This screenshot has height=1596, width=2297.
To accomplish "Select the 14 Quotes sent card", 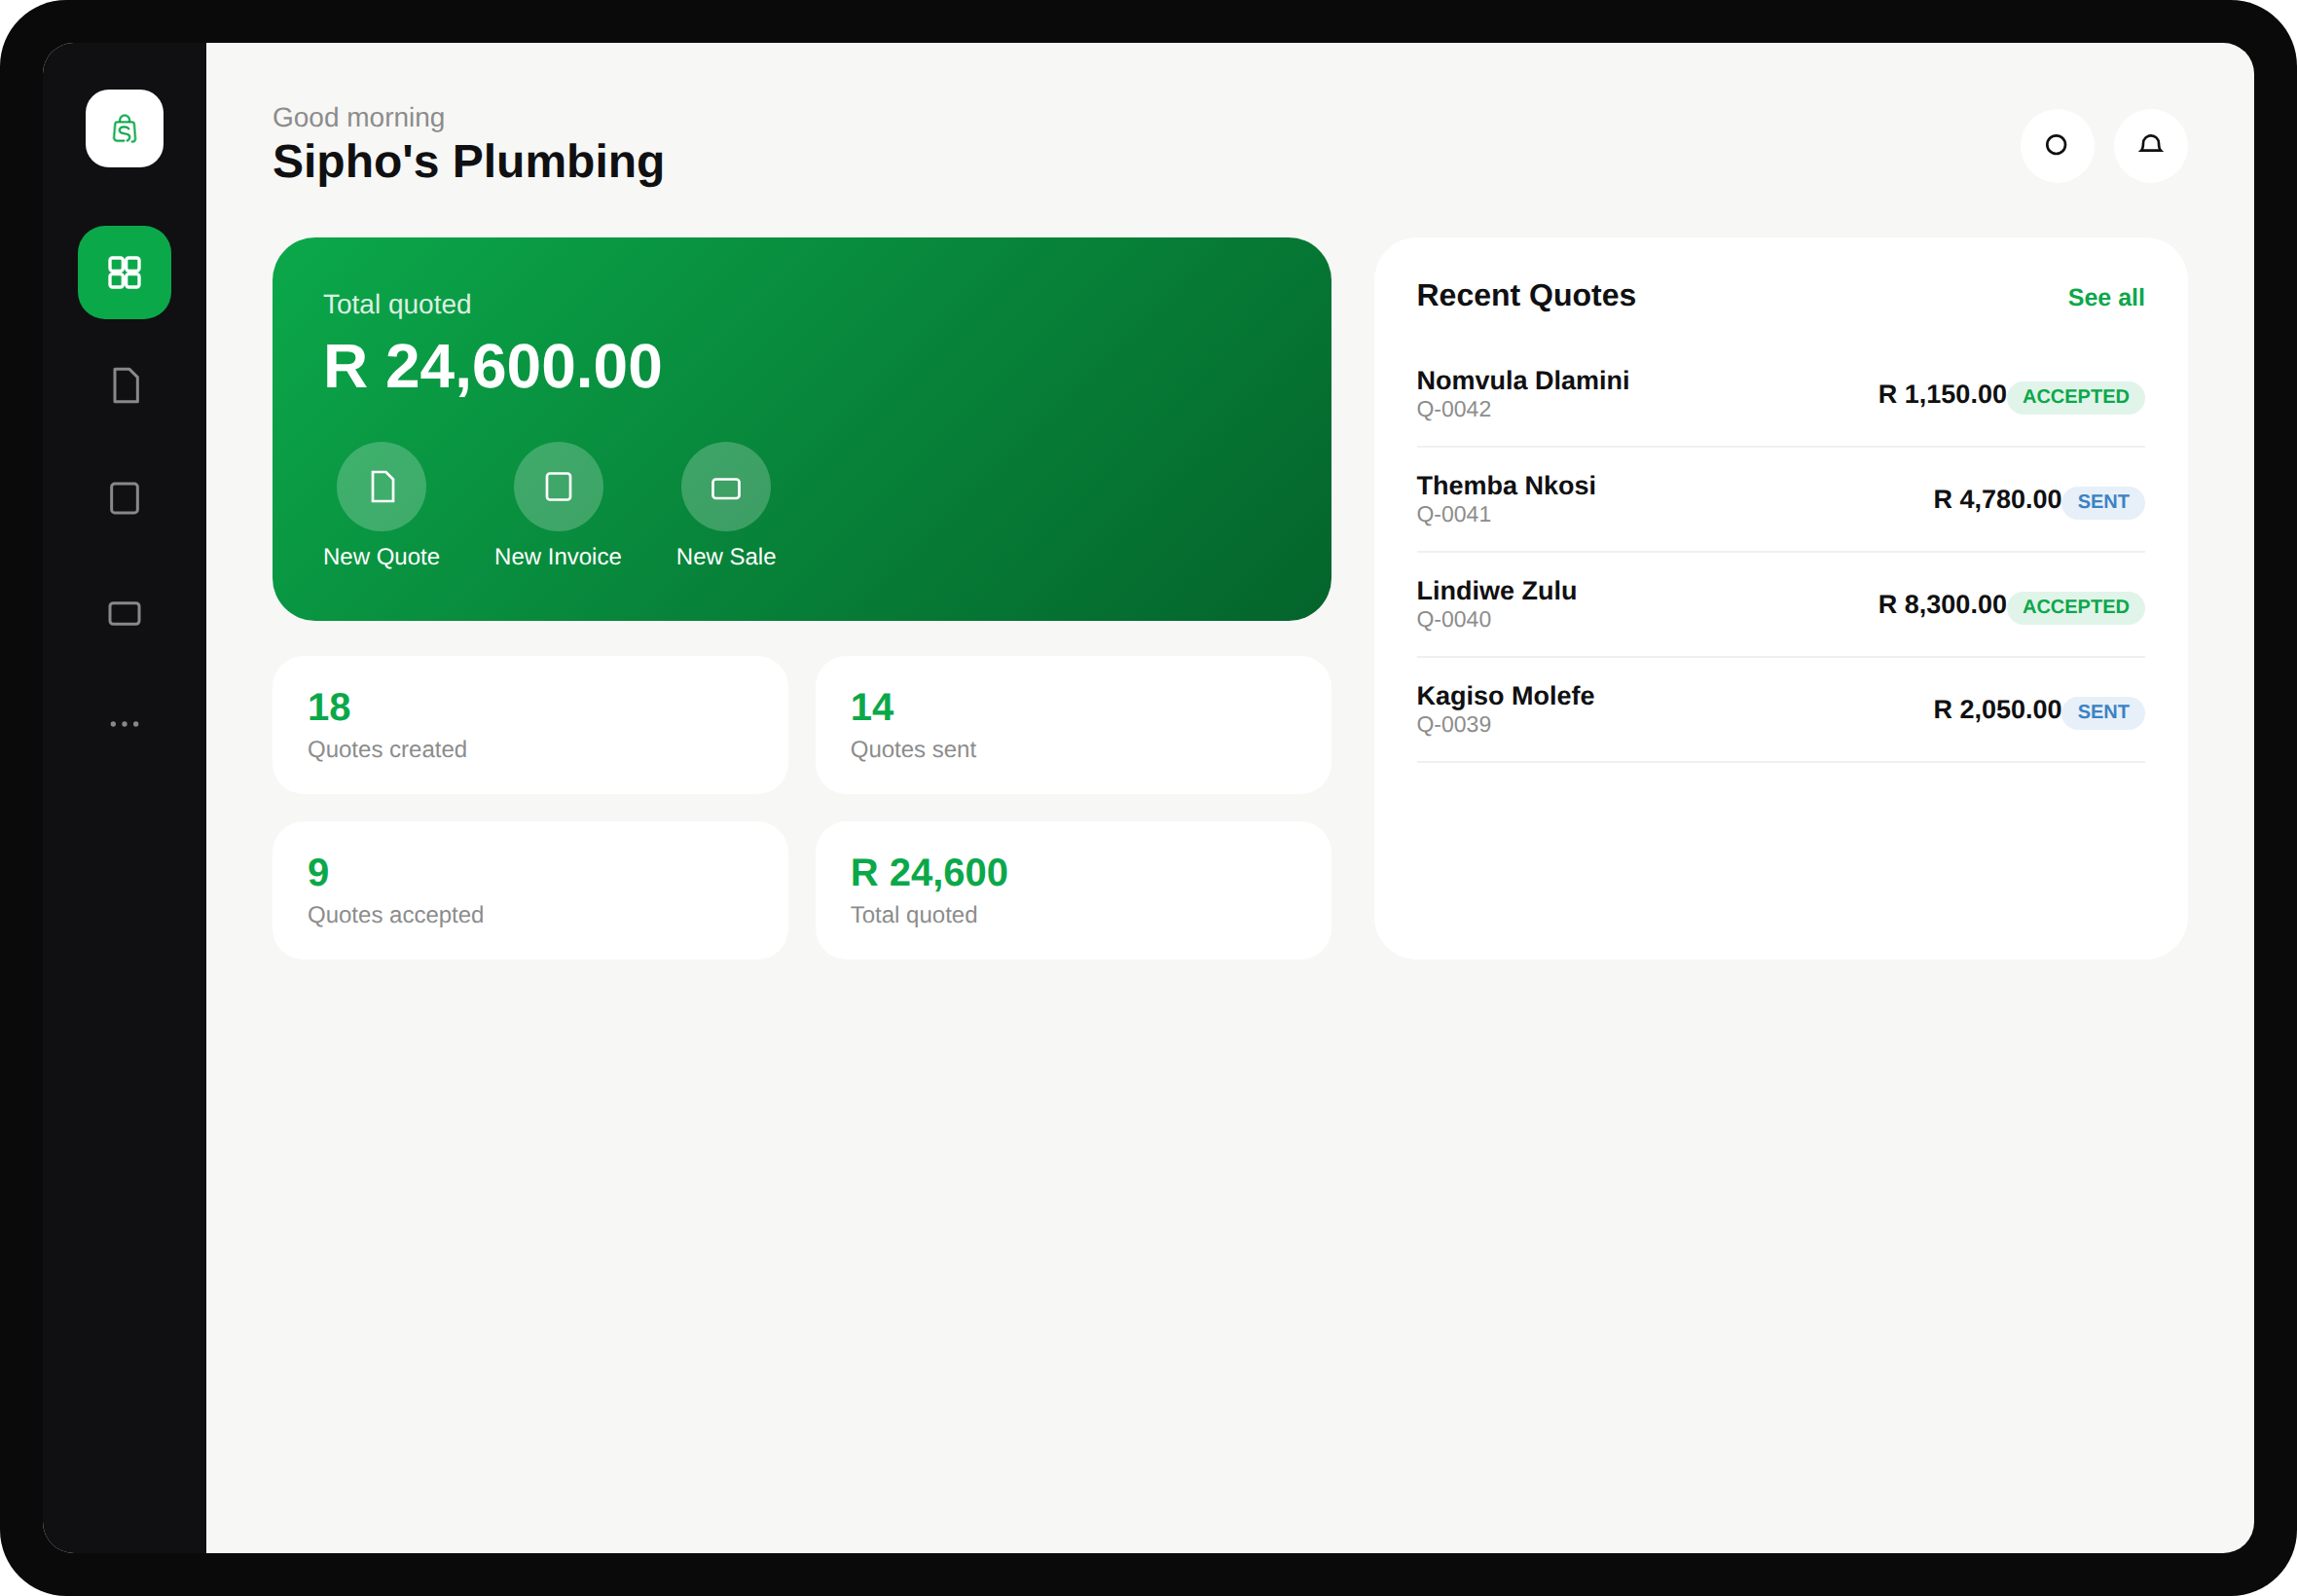I will [1073, 725].
